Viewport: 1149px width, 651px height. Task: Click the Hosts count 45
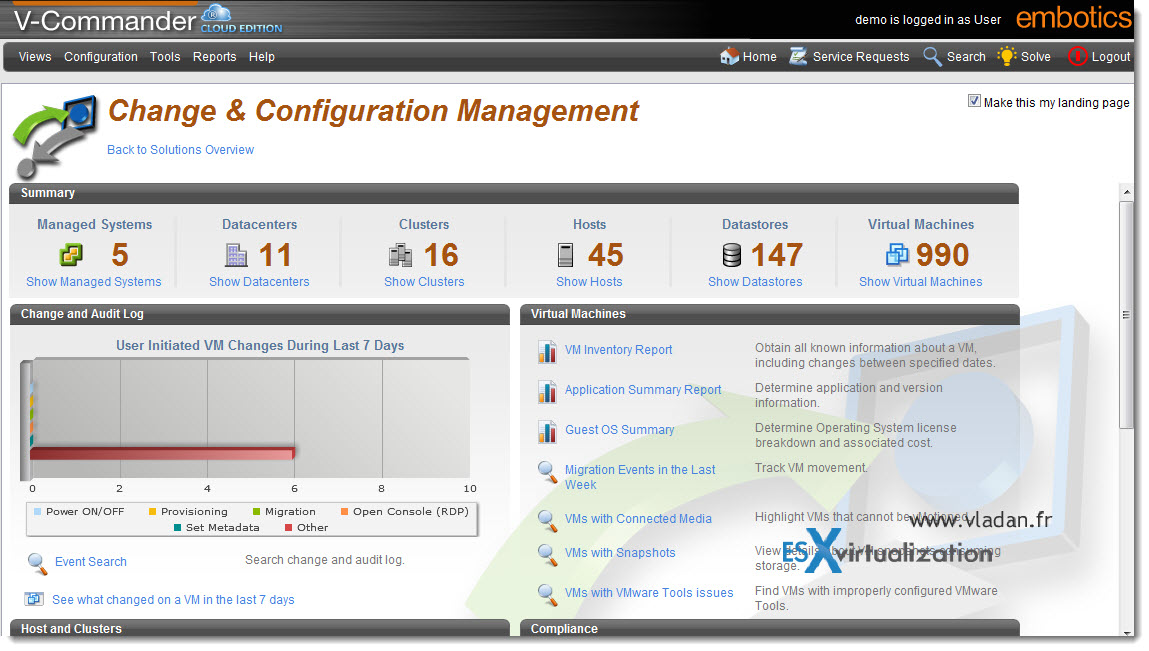pos(605,255)
